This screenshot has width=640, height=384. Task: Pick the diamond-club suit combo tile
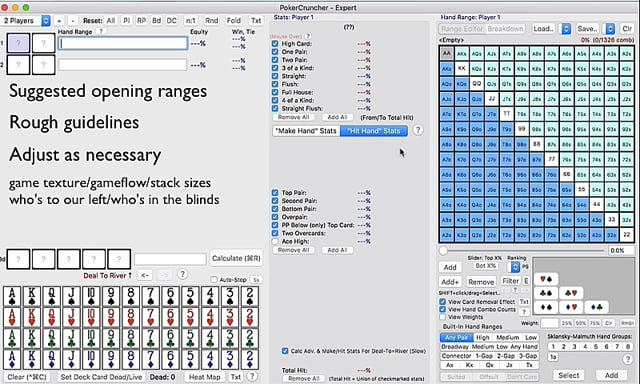point(596,307)
